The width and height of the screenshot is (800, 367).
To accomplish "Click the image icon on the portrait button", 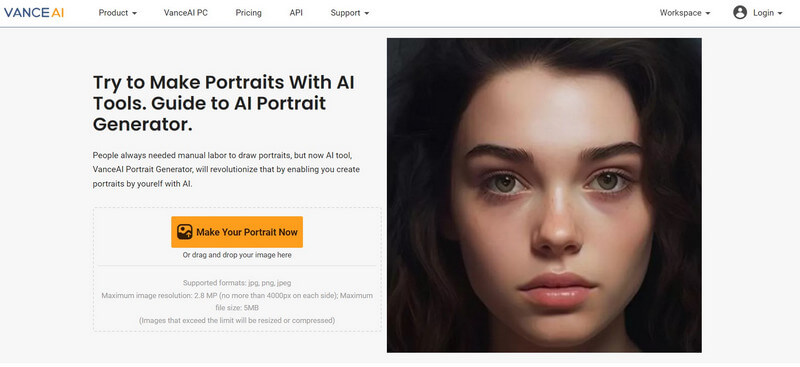I will coord(185,232).
